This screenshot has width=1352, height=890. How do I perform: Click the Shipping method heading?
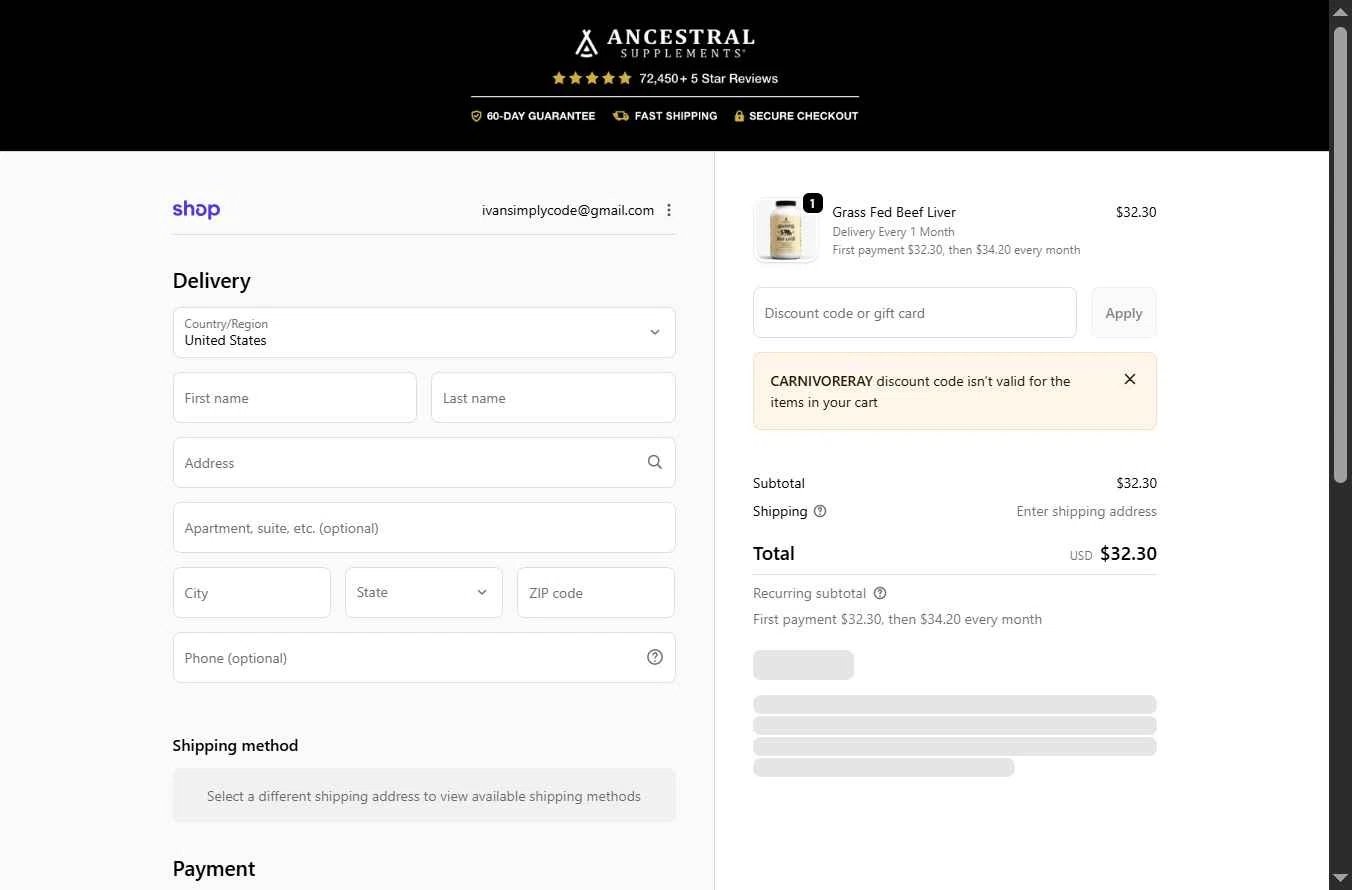tap(235, 745)
